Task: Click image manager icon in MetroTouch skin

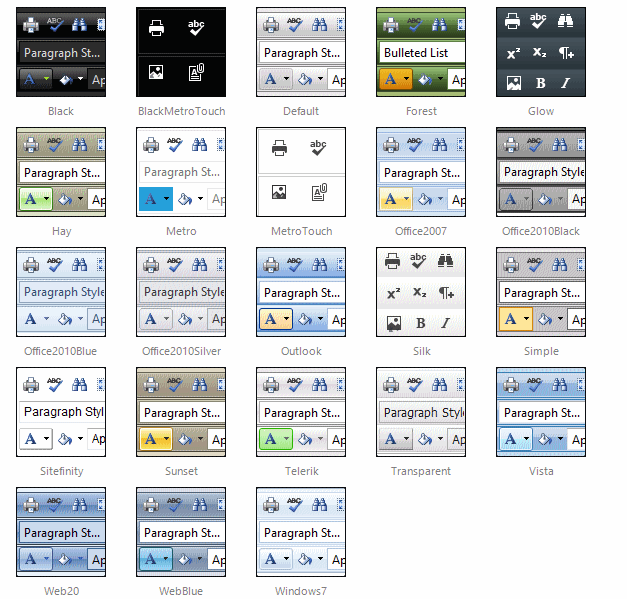Action: click(x=279, y=192)
